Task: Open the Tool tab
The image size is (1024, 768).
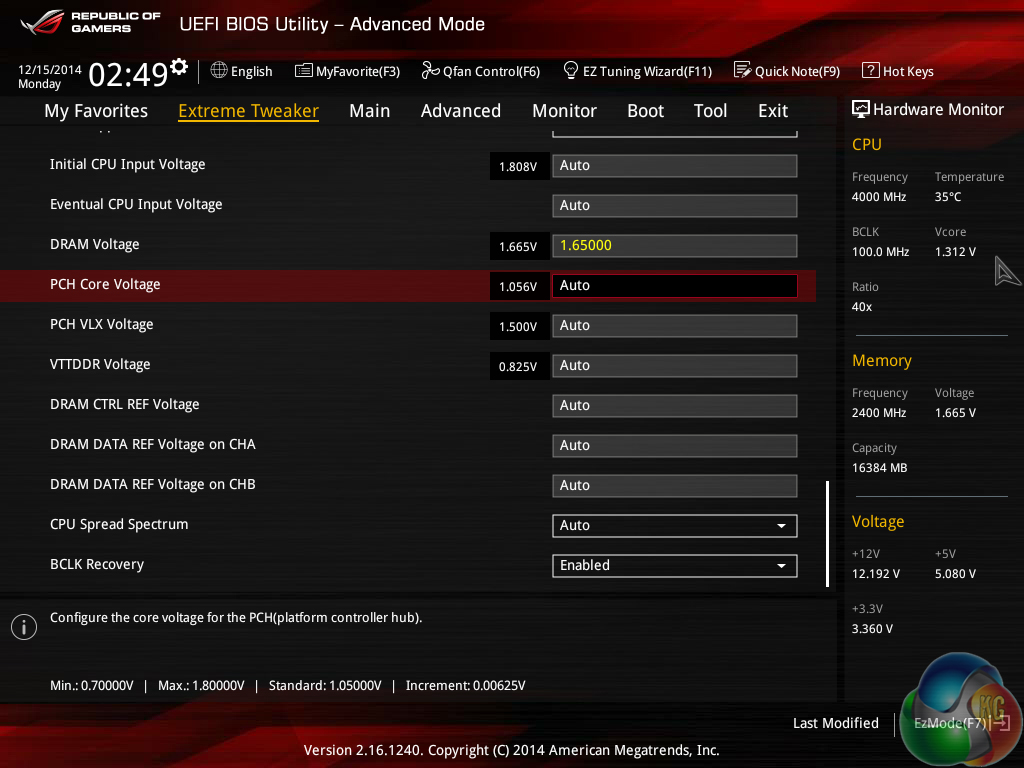Action: 710,111
